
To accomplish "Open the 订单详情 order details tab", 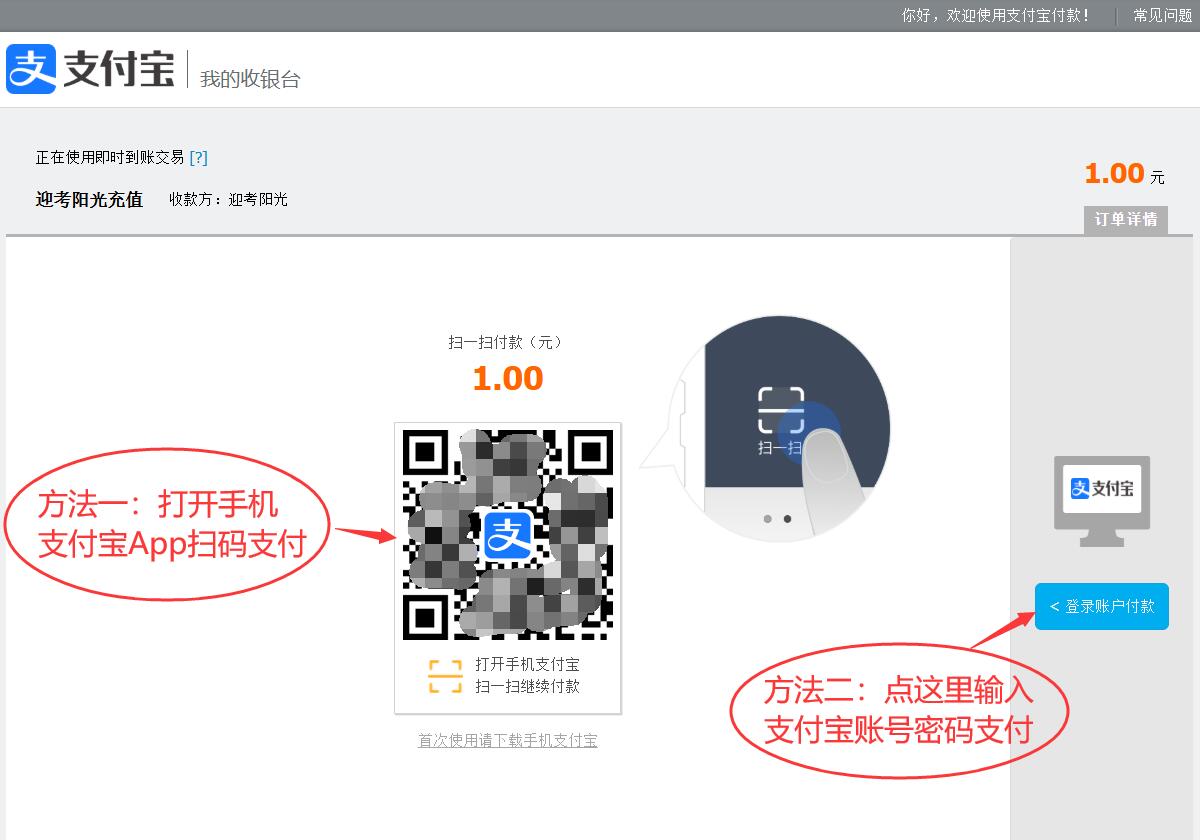I will click(1126, 220).
